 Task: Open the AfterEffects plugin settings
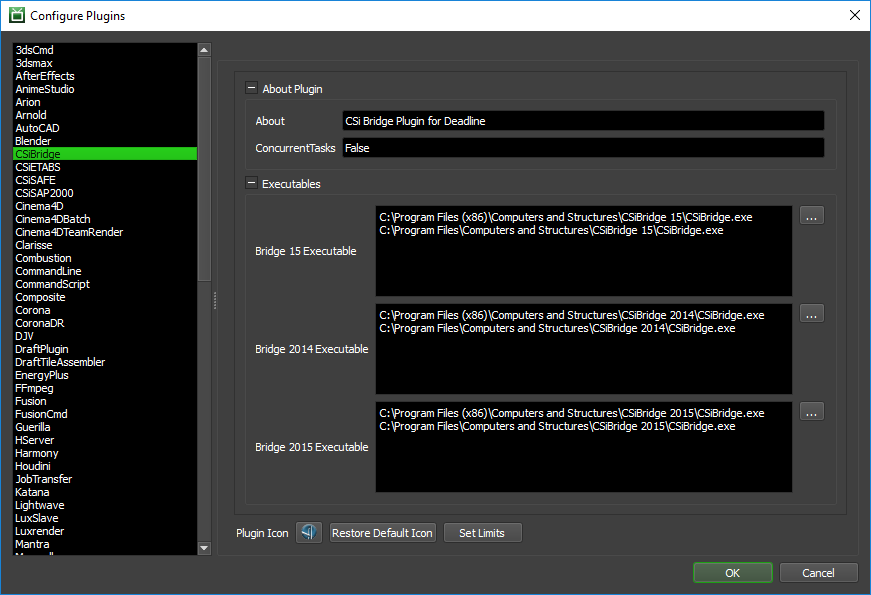tap(45, 76)
